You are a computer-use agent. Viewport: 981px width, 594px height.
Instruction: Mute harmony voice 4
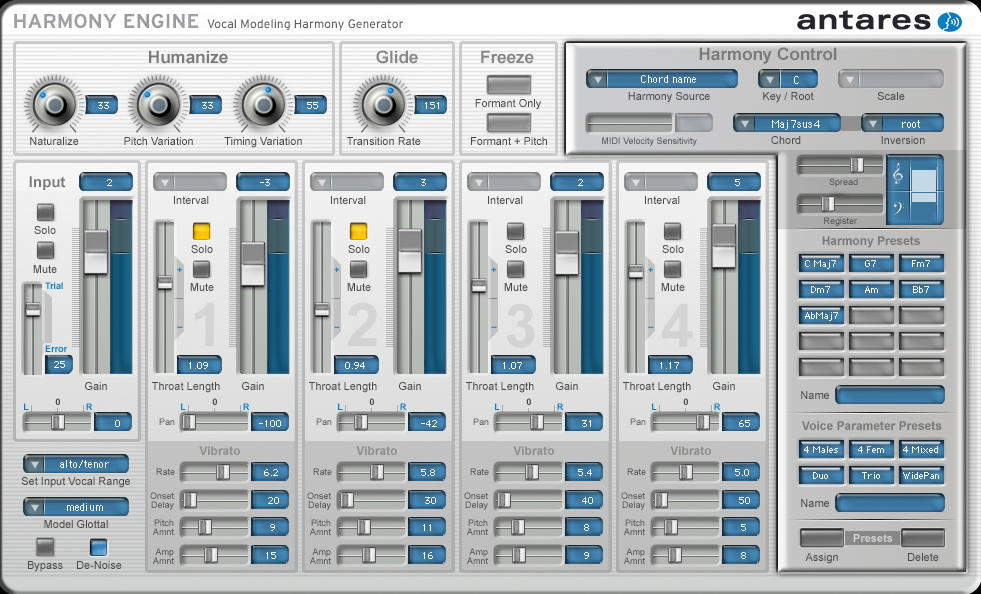[x=673, y=270]
